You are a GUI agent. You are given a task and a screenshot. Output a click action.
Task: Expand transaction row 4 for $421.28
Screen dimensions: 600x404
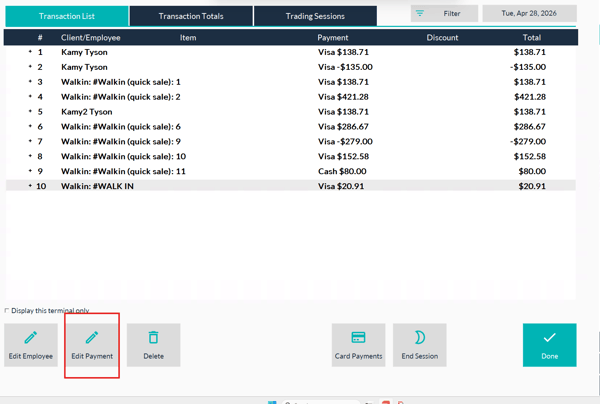(x=30, y=97)
